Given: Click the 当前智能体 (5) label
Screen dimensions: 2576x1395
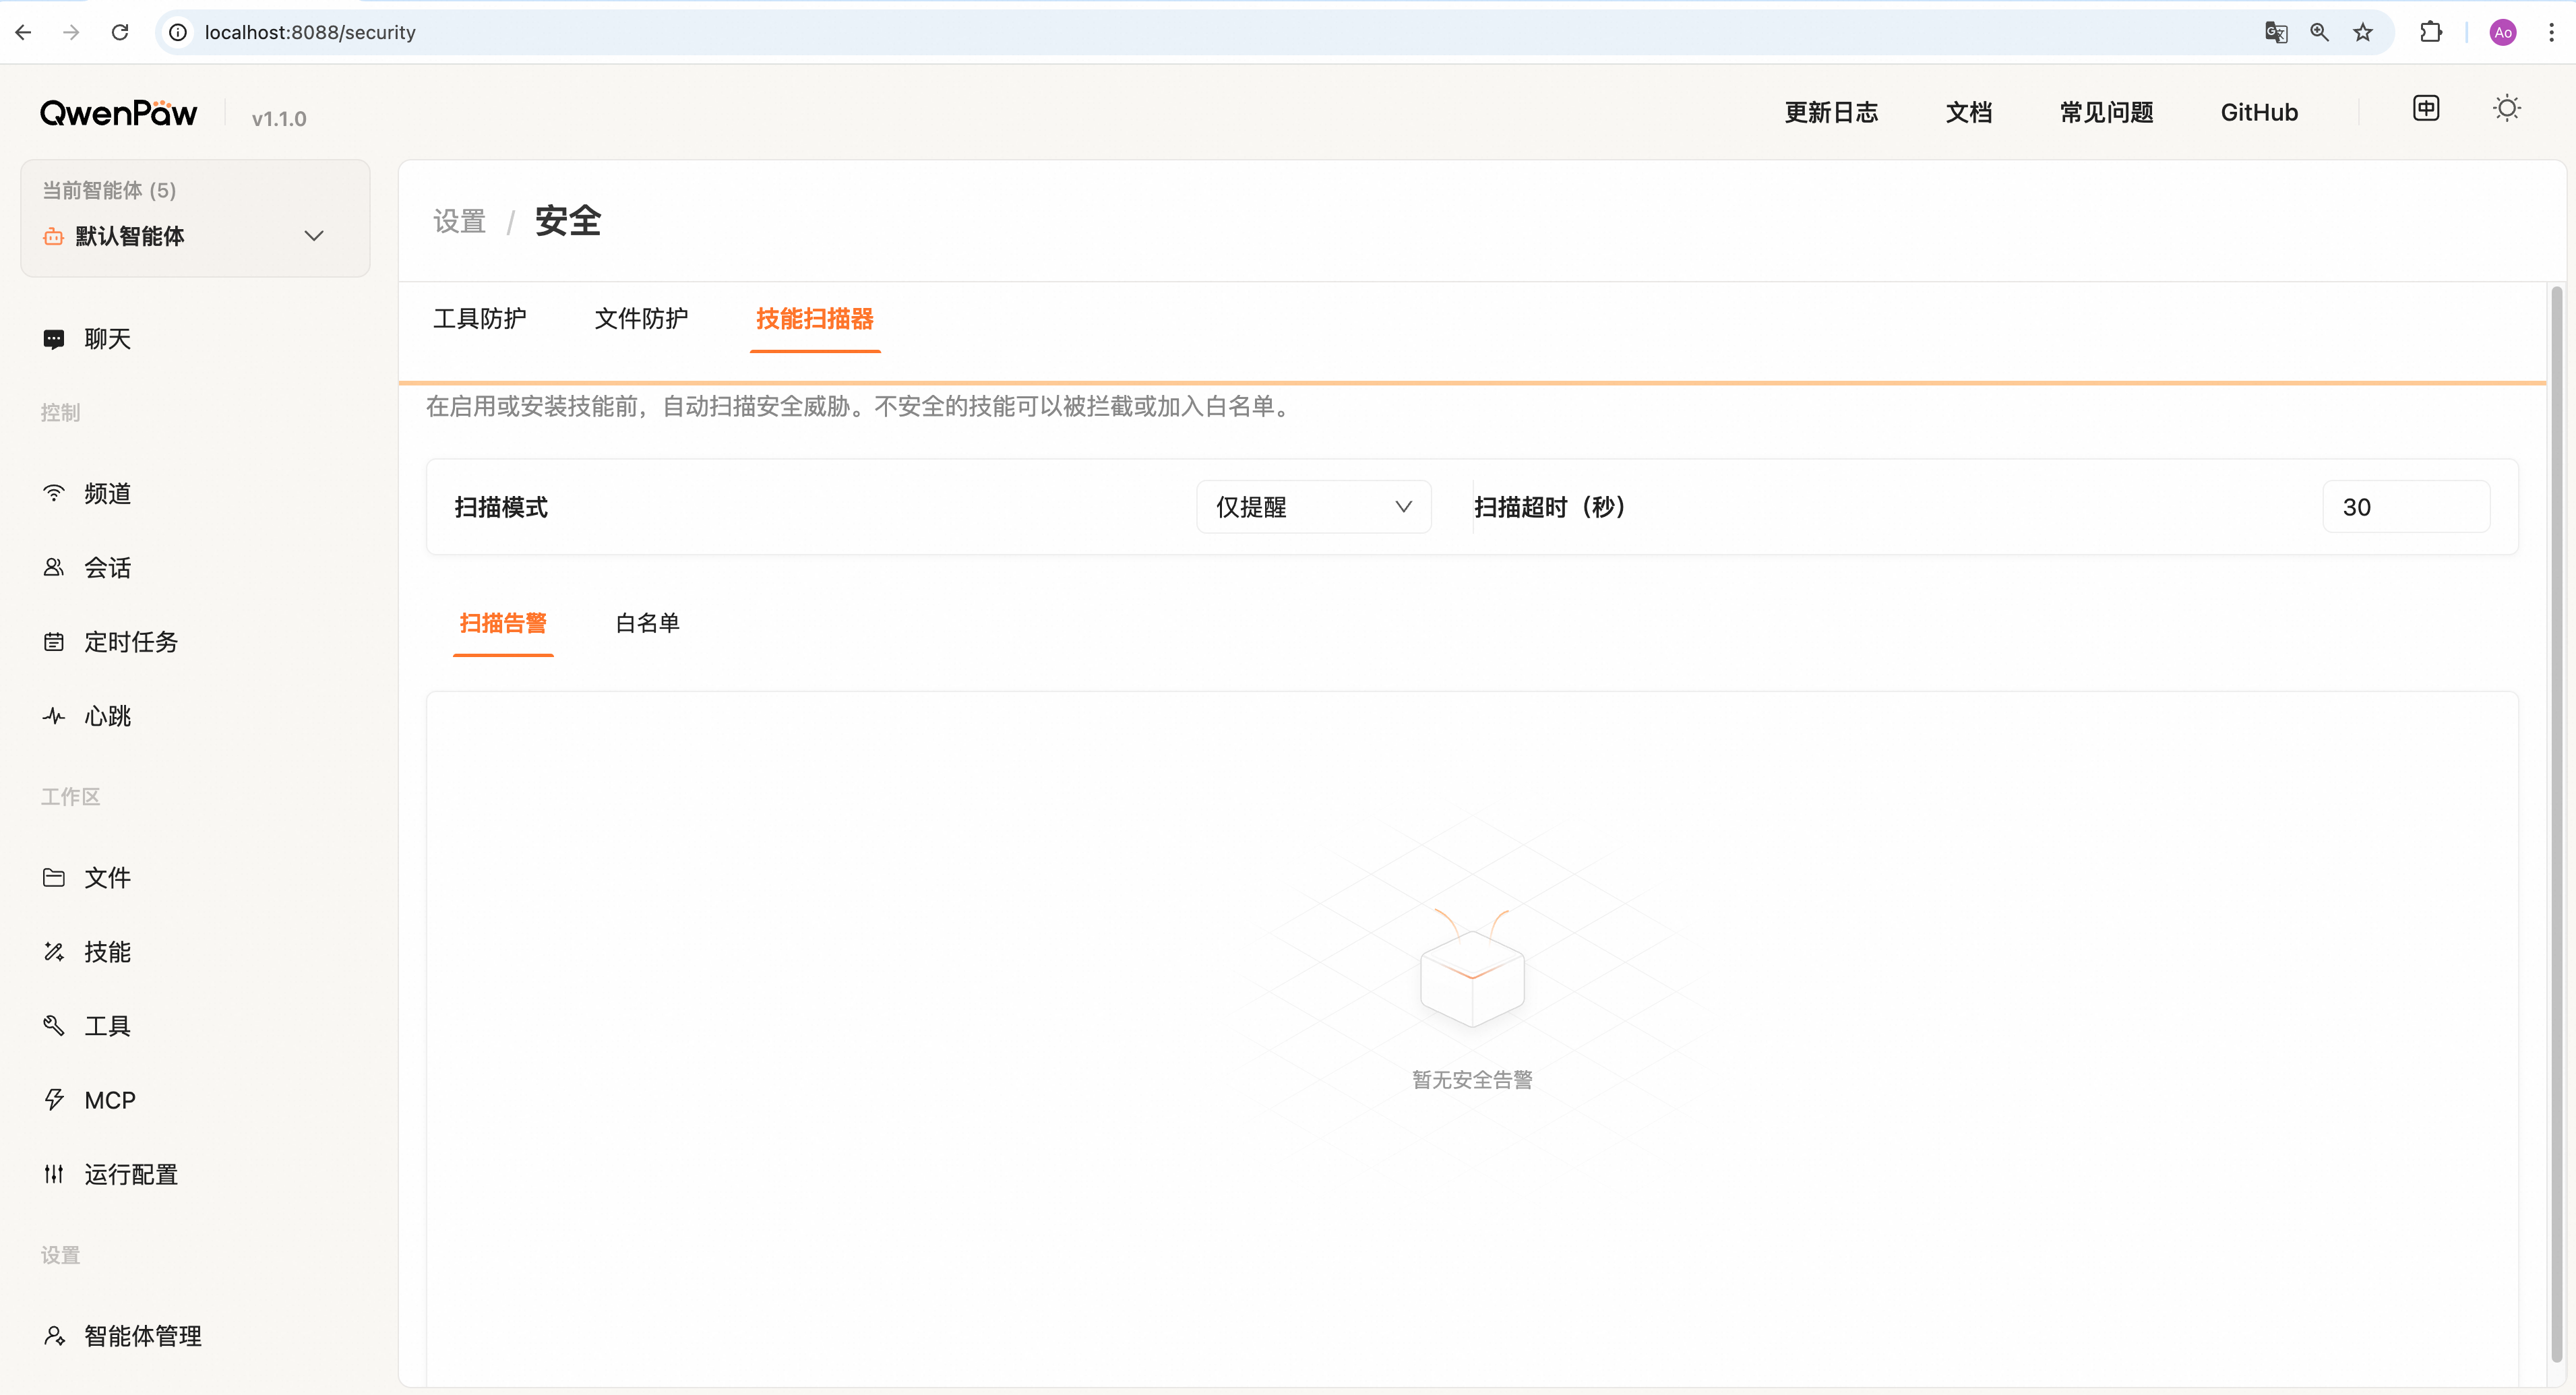Looking at the screenshot, I should pos(109,190).
